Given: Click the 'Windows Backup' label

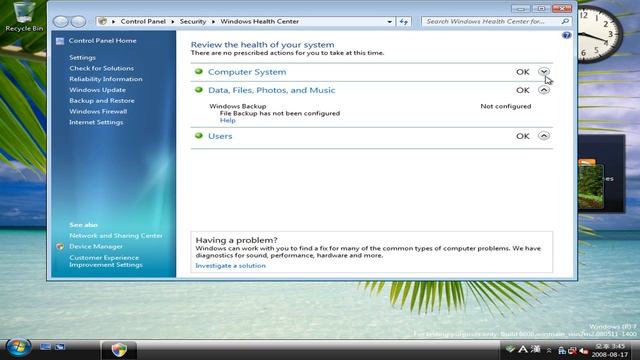Looking at the screenshot, I should pos(238,106).
